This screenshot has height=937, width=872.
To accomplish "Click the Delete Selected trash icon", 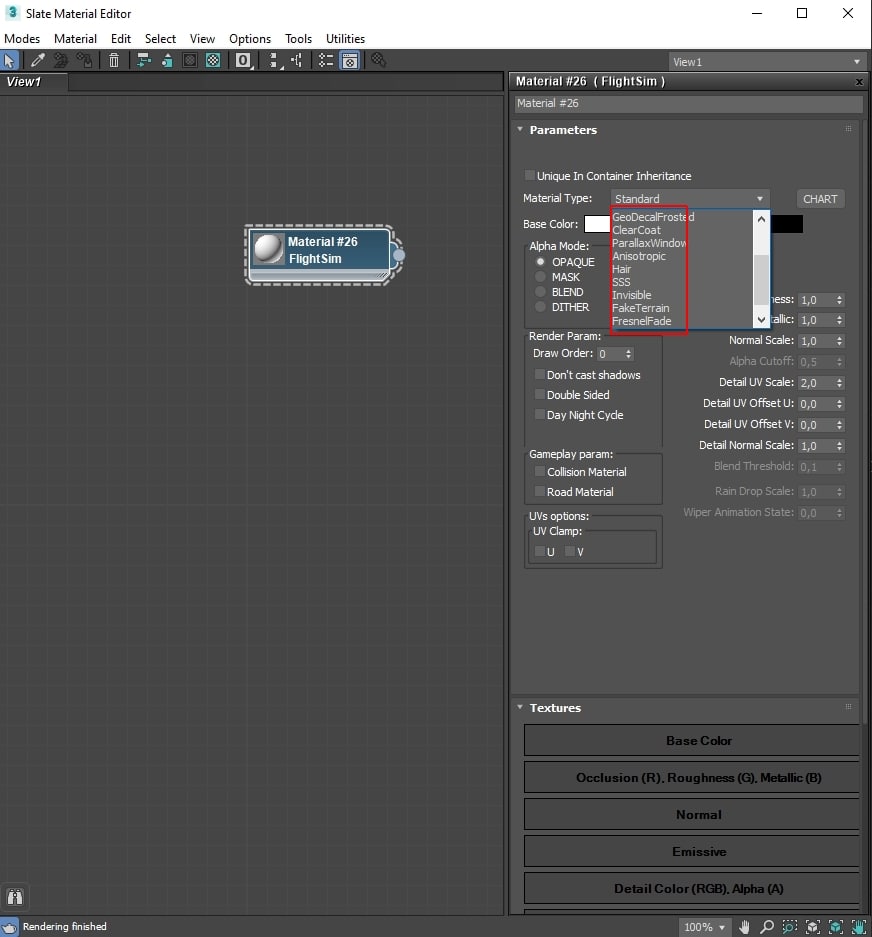I will (114, 61).
